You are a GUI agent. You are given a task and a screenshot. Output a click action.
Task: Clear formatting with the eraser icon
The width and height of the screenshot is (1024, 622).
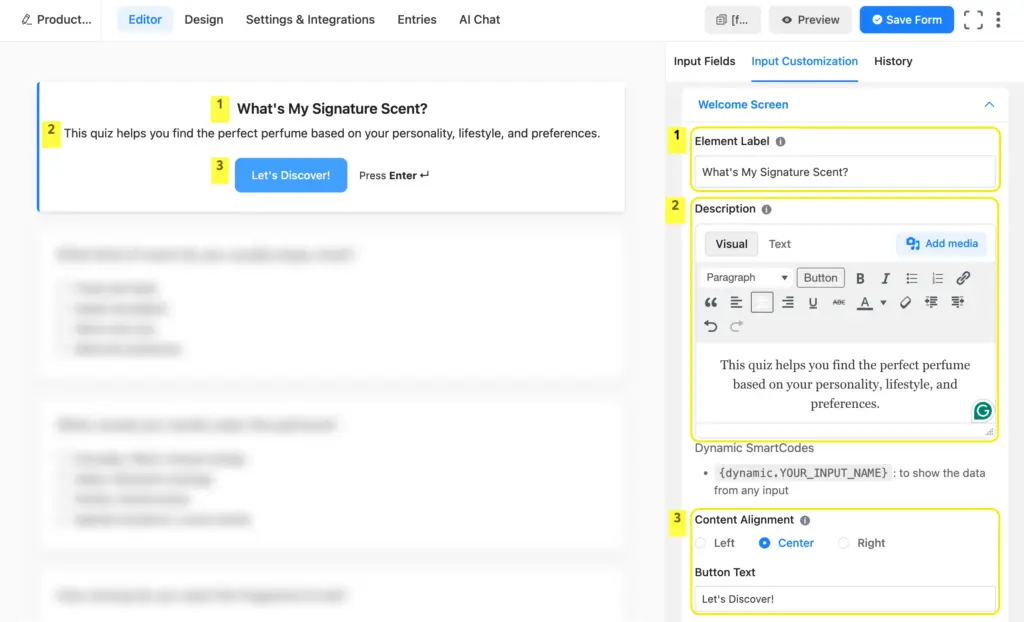905,303
